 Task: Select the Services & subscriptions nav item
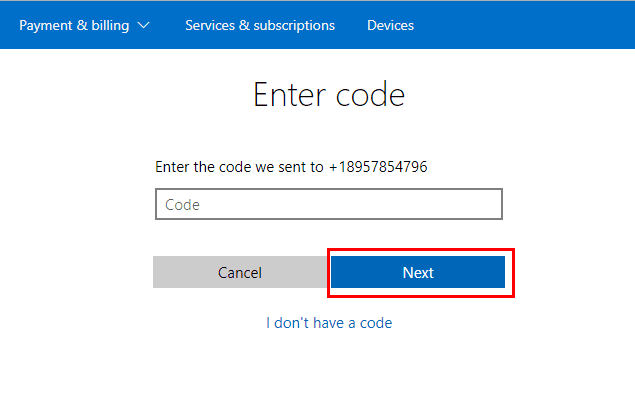260,26
